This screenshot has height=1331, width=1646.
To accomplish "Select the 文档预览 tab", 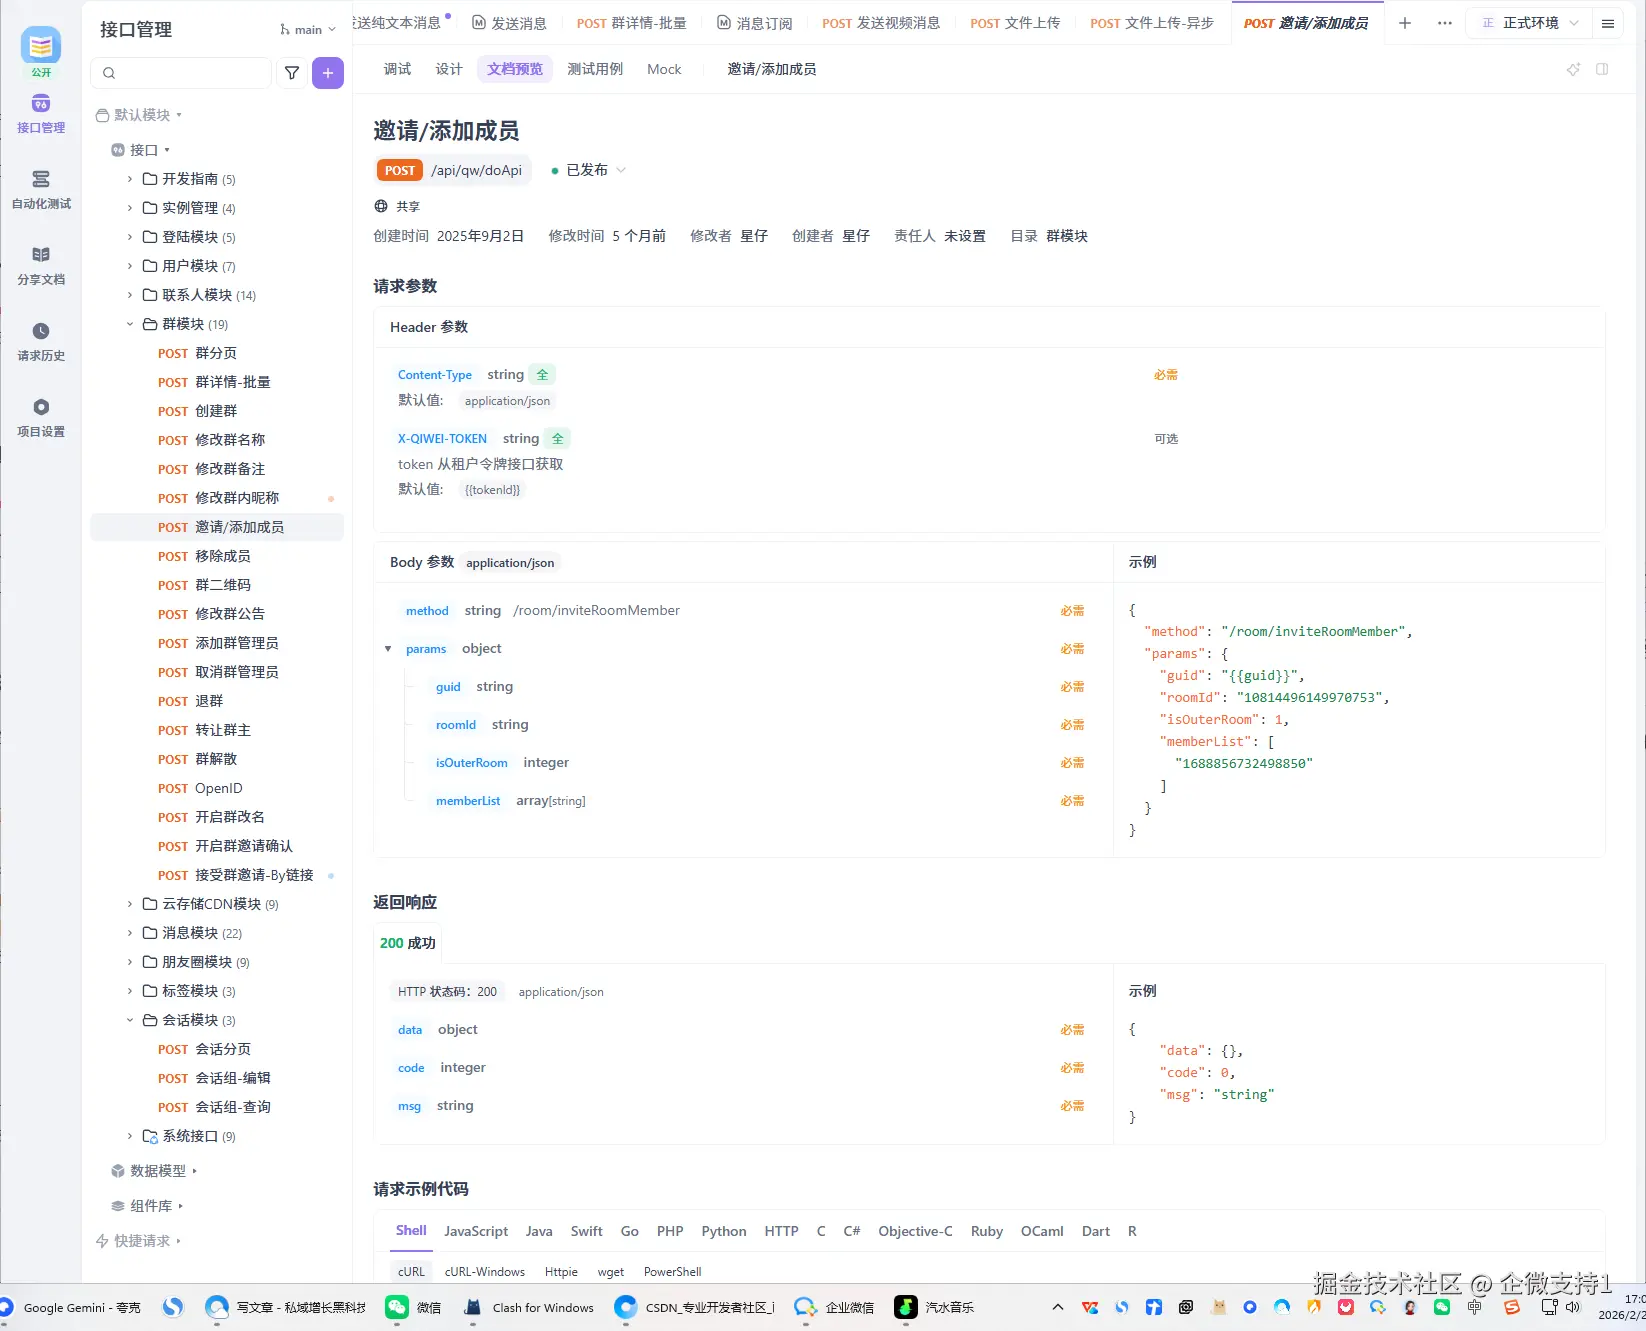I will (x=515, y=69).
